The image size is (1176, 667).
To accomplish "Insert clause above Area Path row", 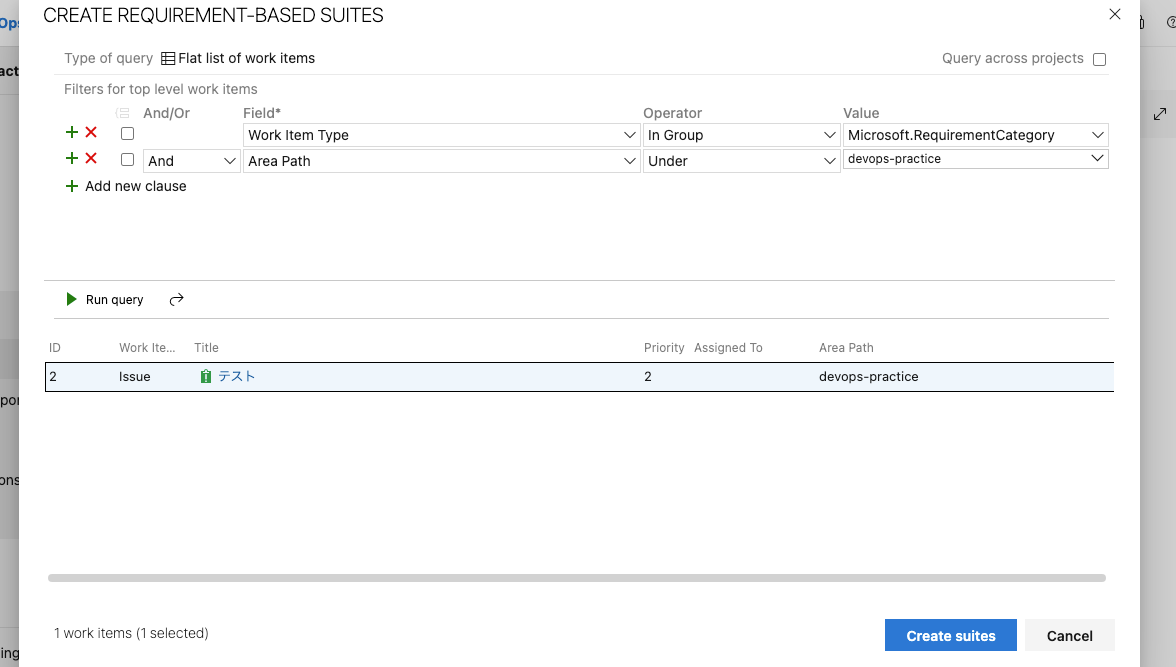I will click(71, 159).
